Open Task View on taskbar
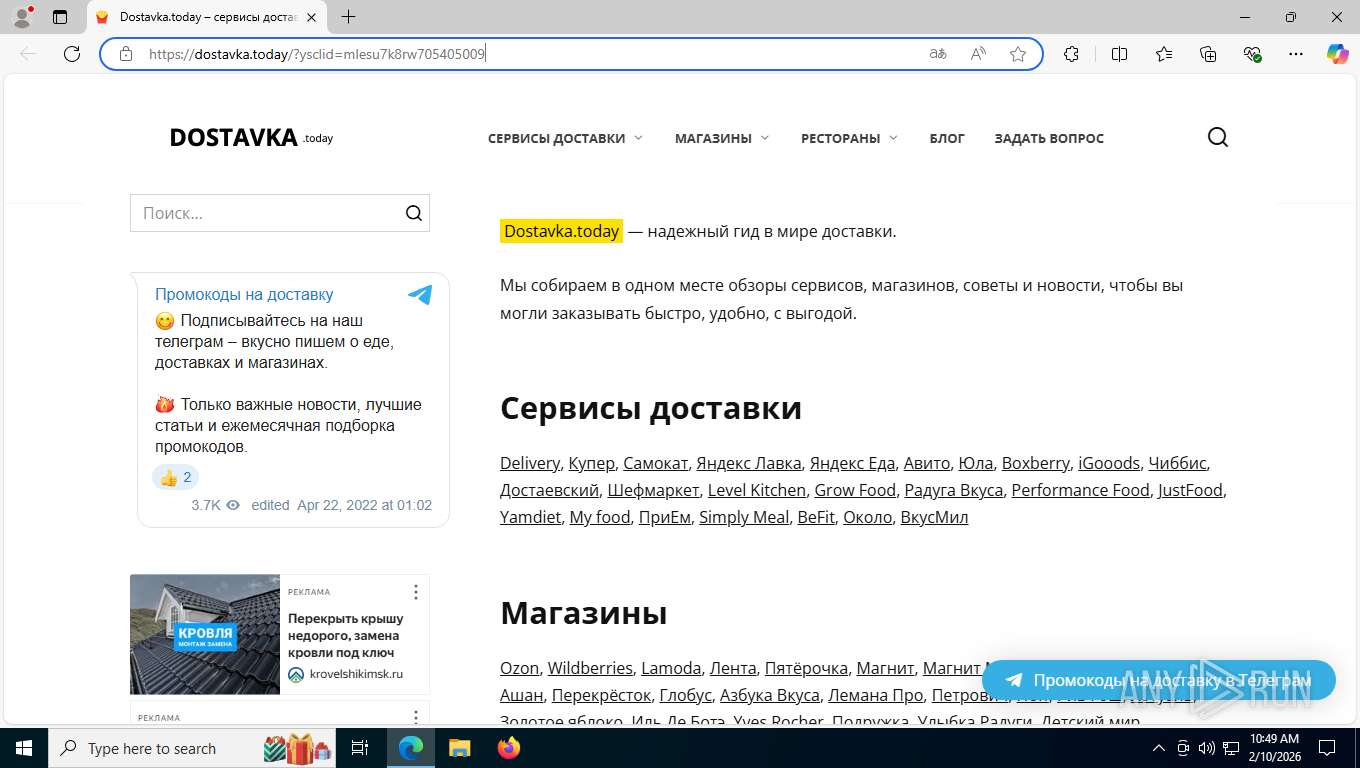 tap(360, 748)
